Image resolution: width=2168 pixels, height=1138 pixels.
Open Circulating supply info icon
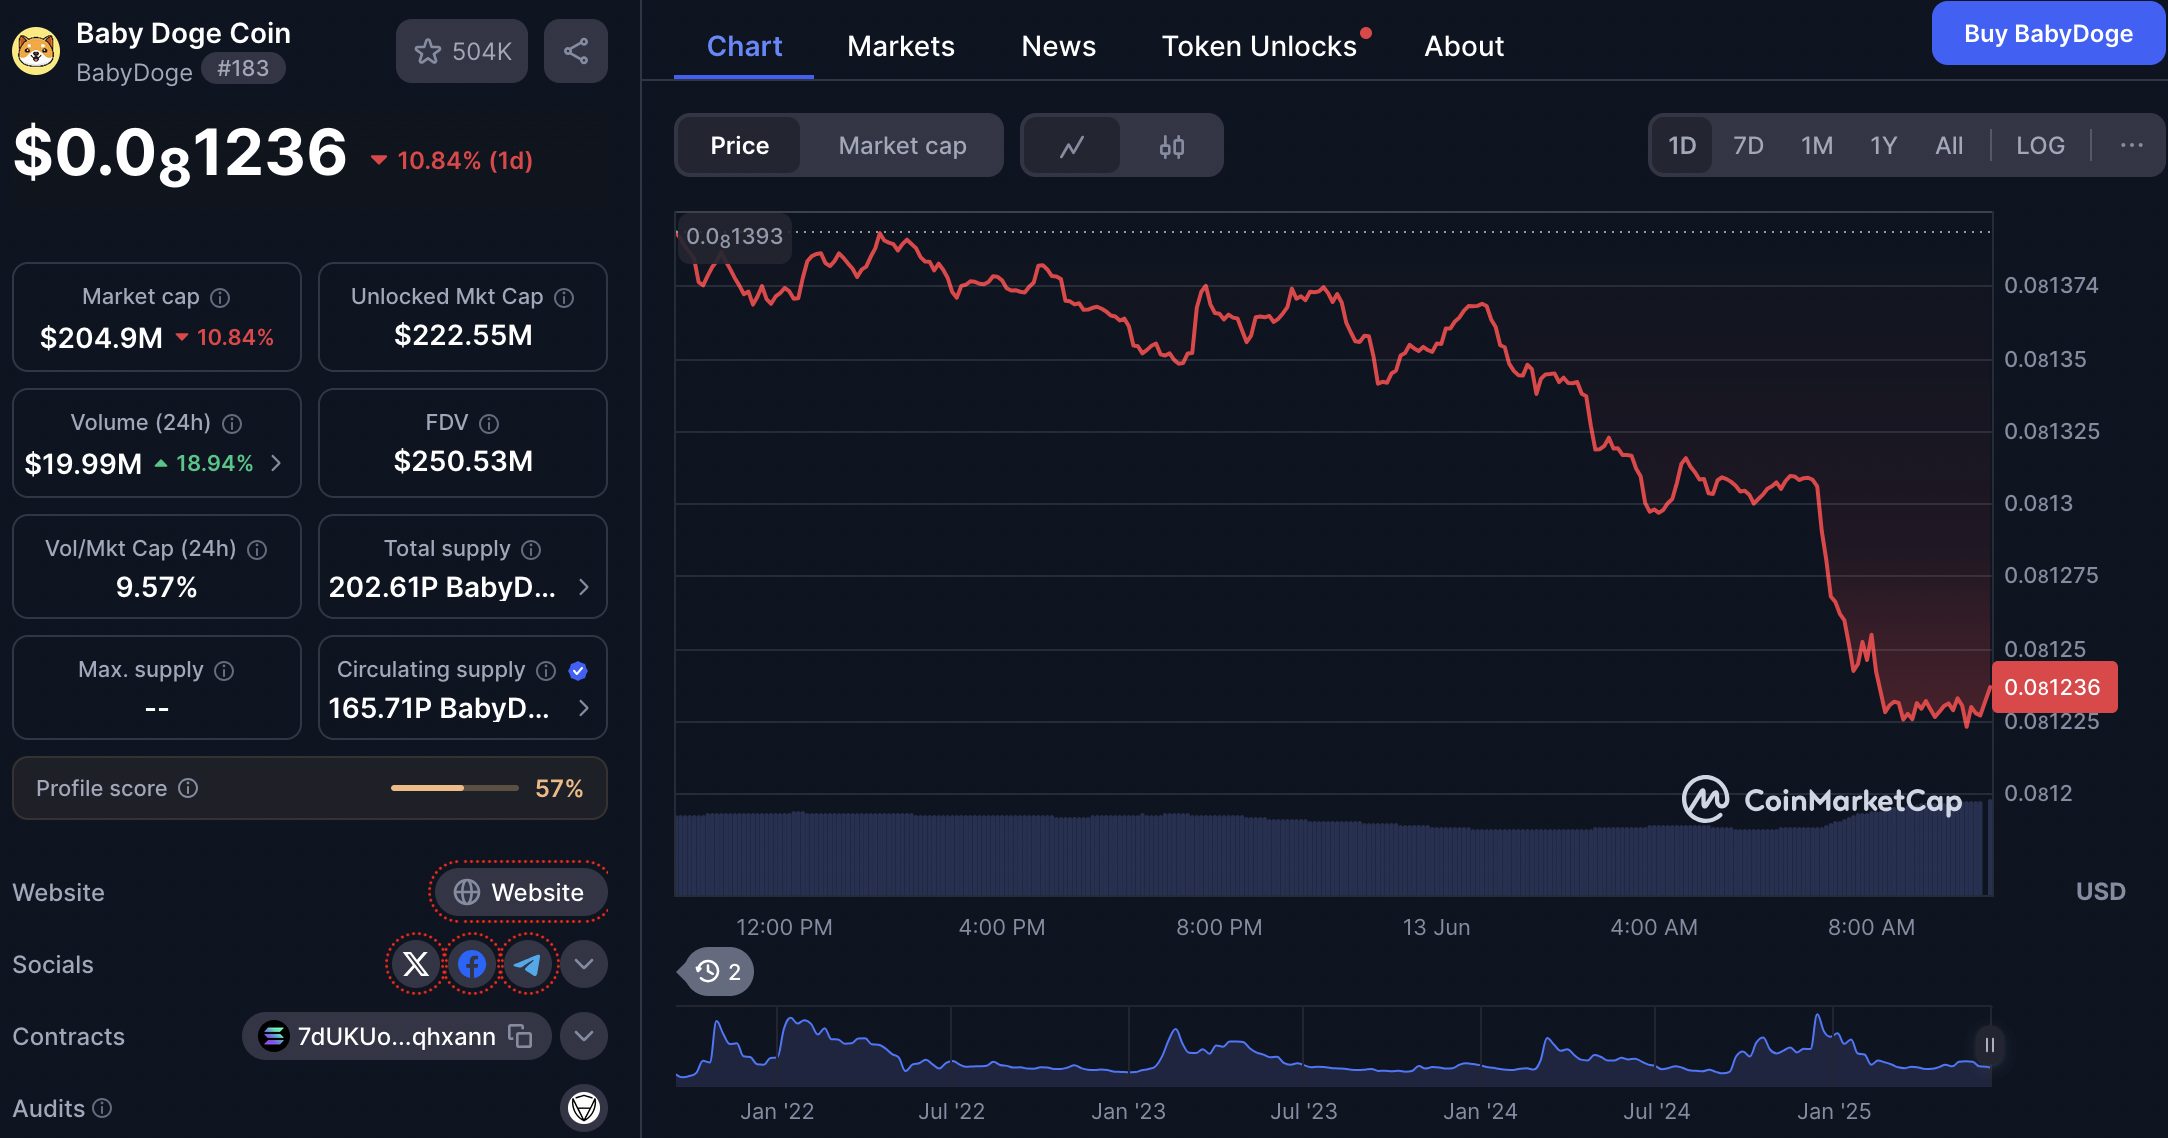coord(546,671)
